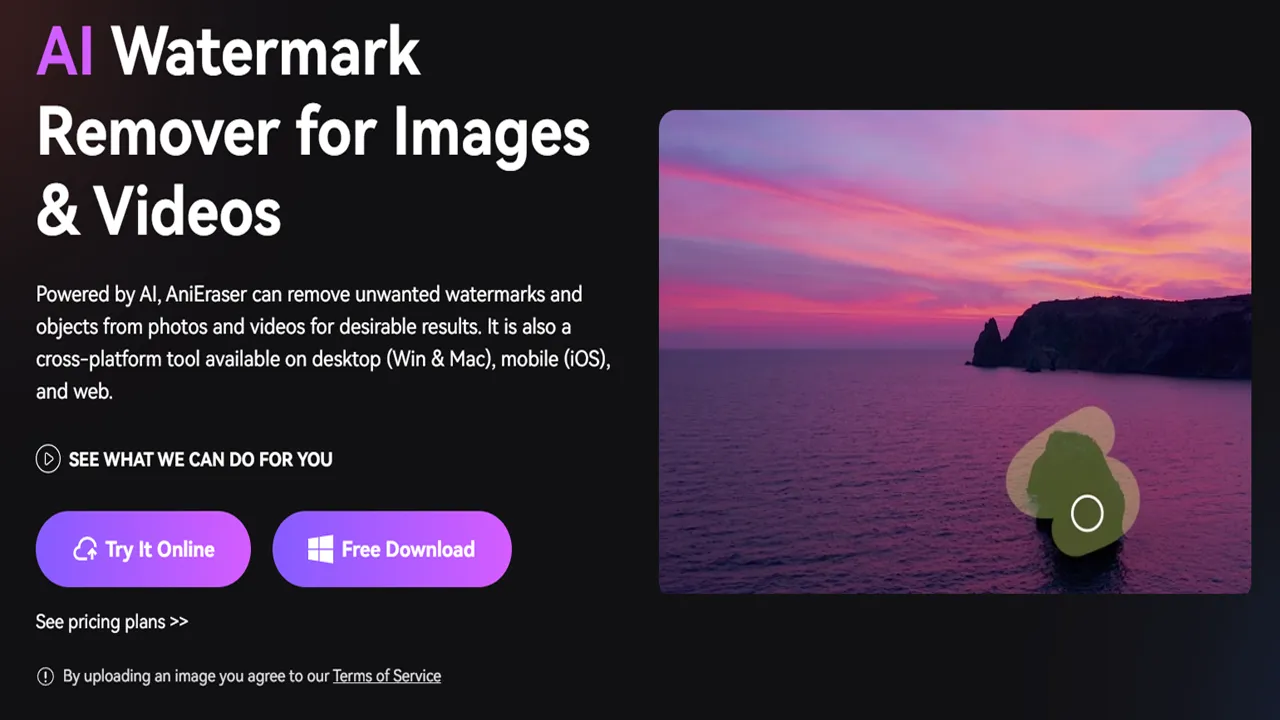Click the Try It Online button
The width and height of the screenshot is (1280, 720).
(x=143, y=549)
